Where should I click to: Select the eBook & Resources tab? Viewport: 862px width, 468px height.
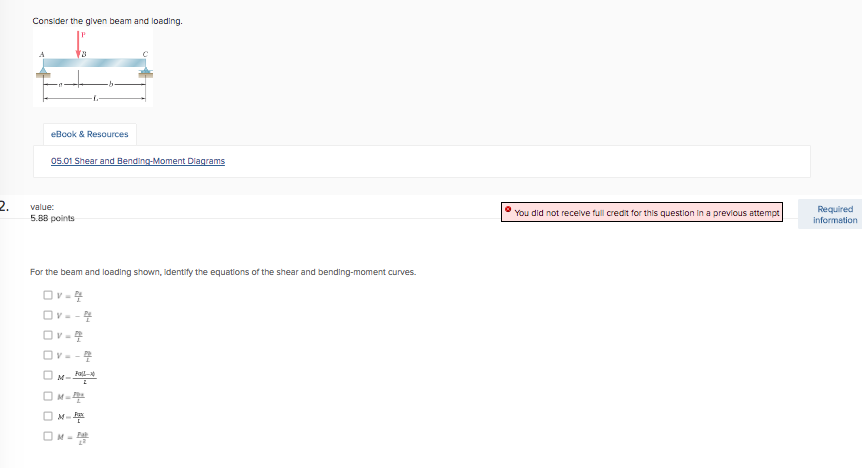click(x=90, y=134)
